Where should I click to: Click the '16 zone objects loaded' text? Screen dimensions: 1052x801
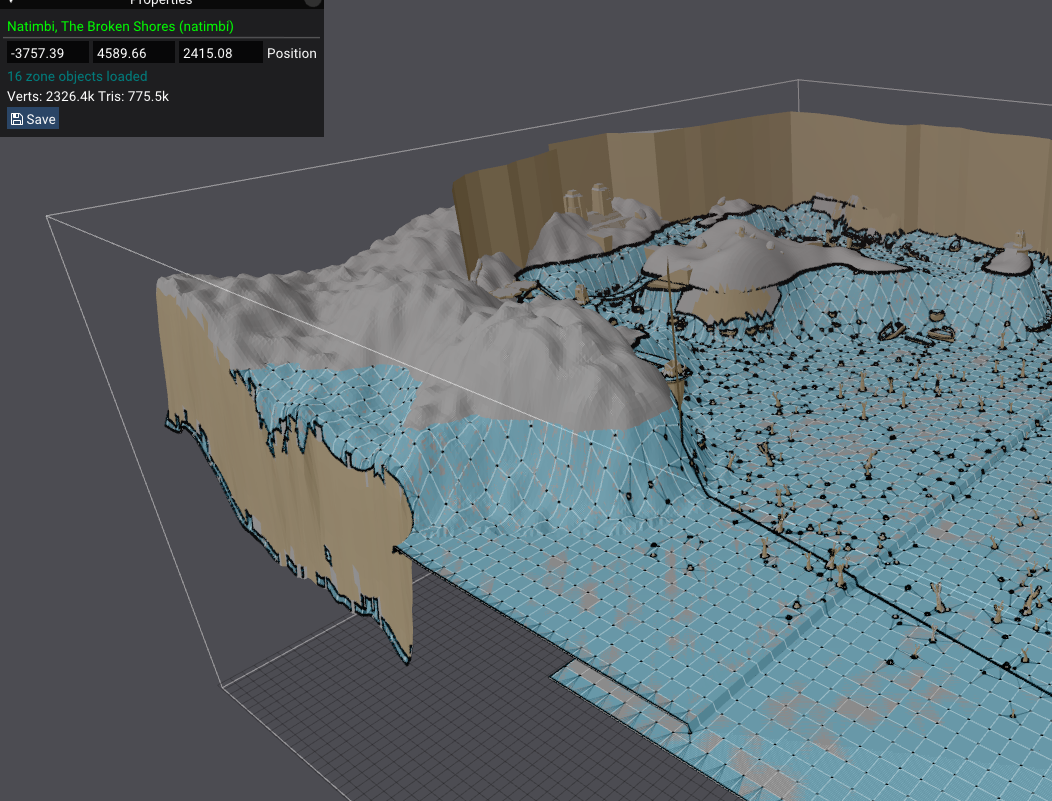click(77, 76)
